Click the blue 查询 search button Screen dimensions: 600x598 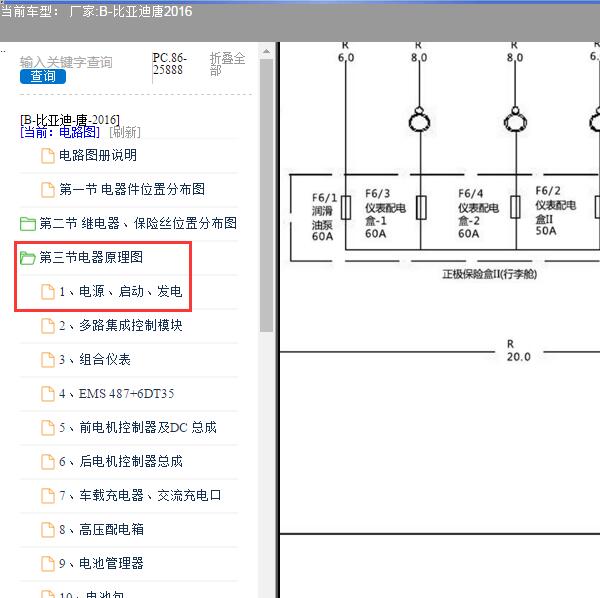[x=43, y=77]
